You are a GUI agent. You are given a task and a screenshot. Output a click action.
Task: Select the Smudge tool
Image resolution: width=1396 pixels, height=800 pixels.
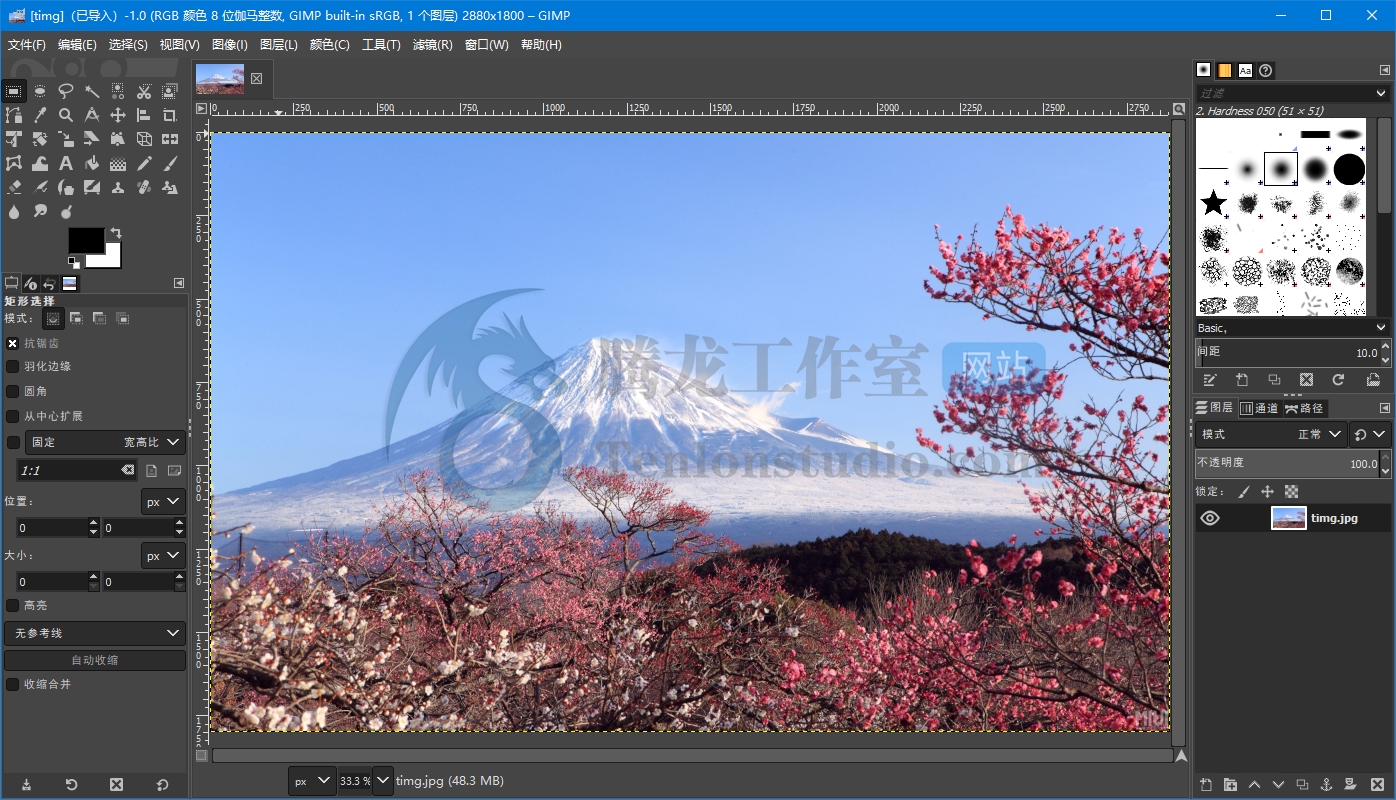40,211
